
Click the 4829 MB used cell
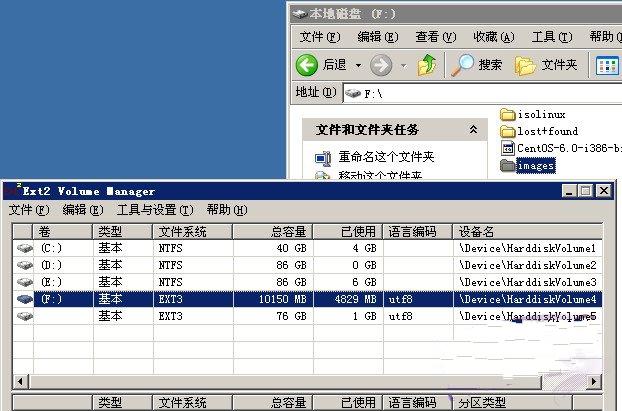[x=348, y=299]
